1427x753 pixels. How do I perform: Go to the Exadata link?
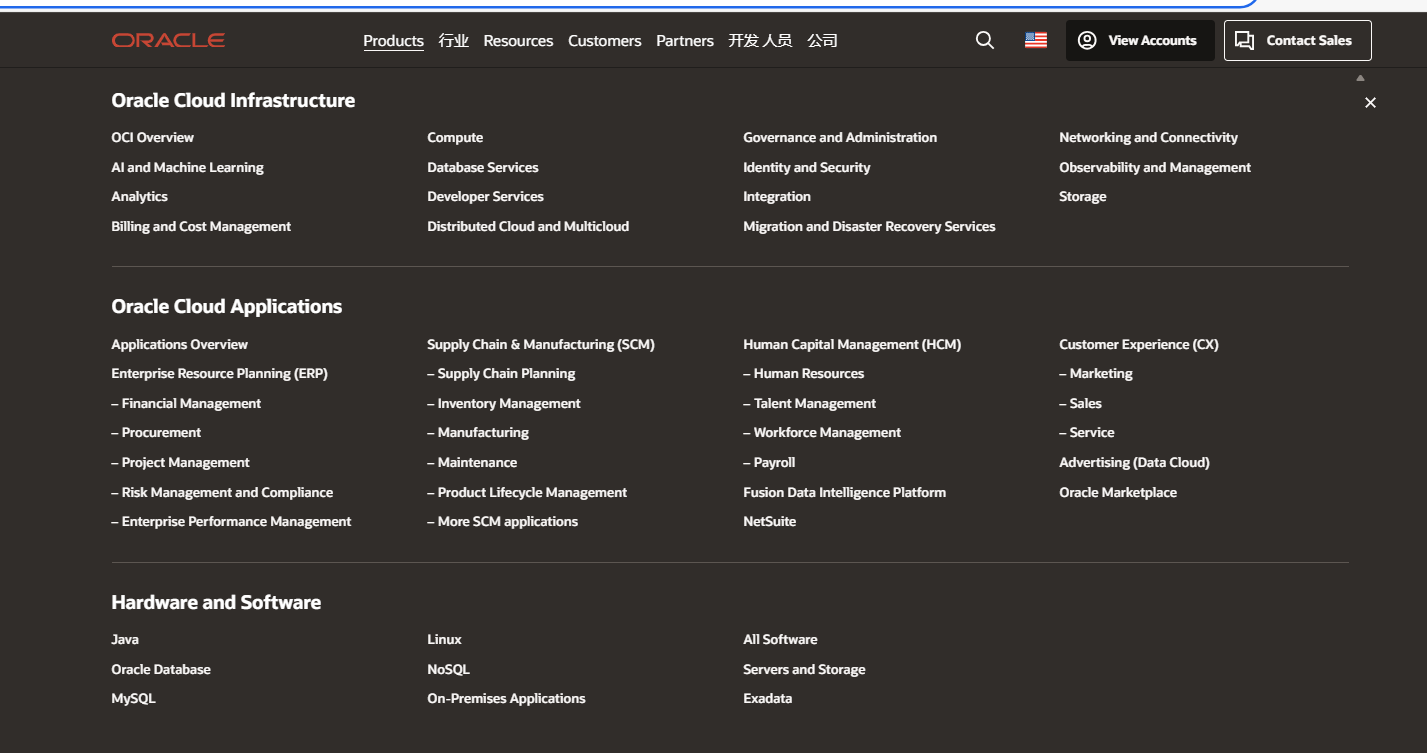768,699
